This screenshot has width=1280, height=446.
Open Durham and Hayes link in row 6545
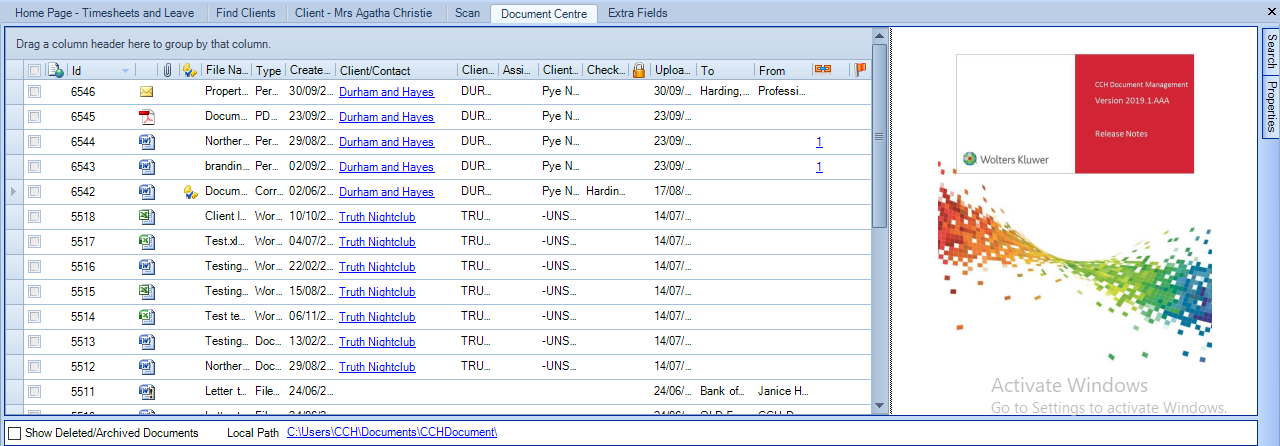click(386, 116)
